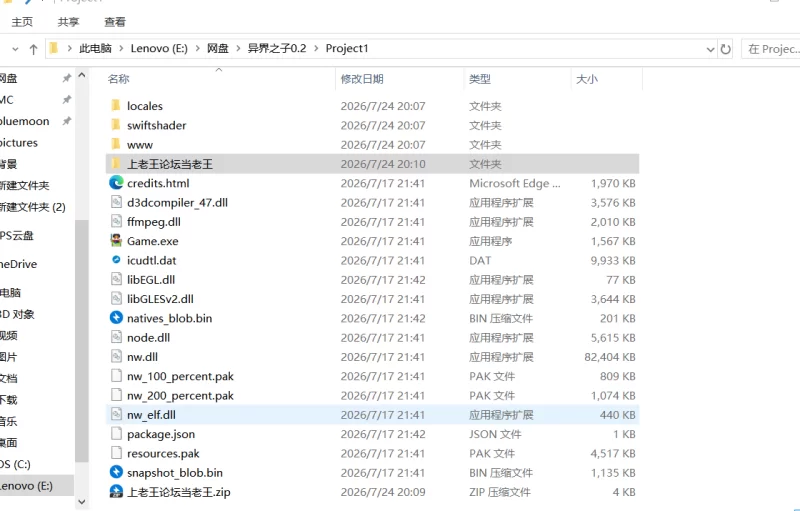Image resolution: width=800 pixels, height=511 pixels.
Task: Open 背景 in navigation pane
Action: pyautogui.click(x=9, y=164)
